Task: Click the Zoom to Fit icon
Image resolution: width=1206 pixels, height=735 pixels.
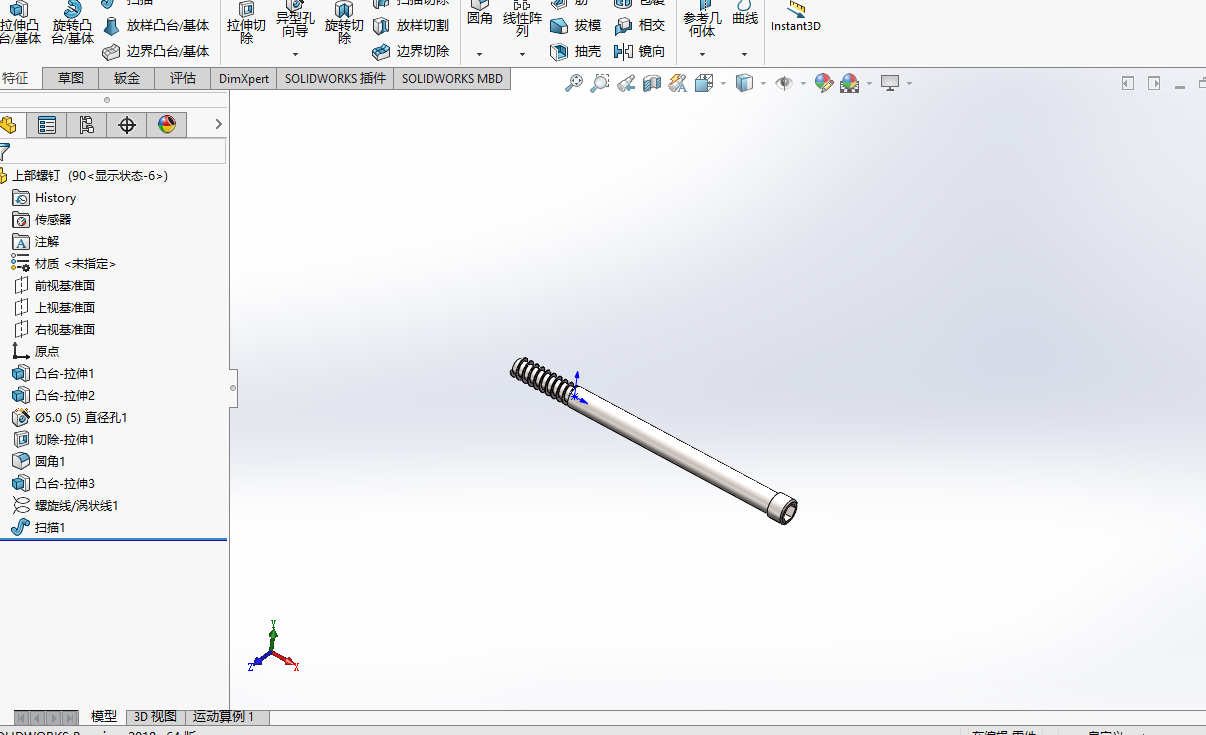Action: pos(574,83)
